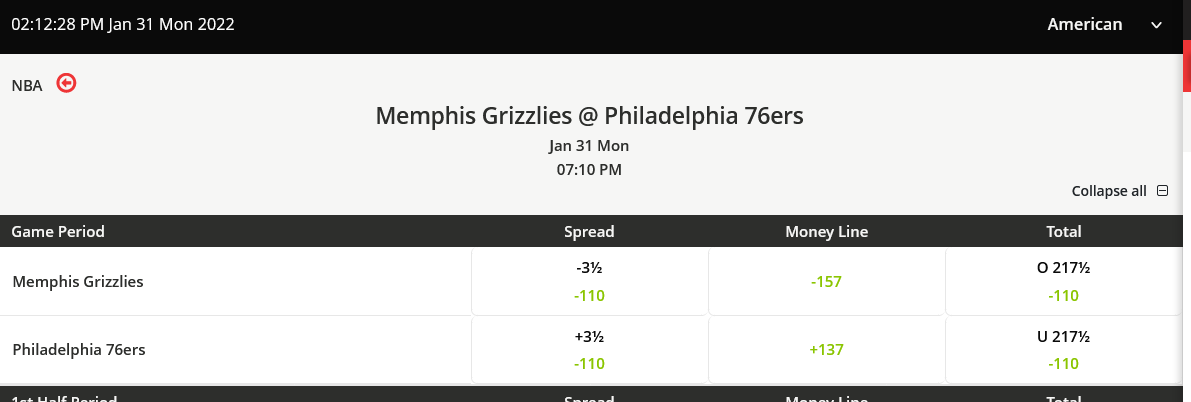
Task: Pick Memphis Grizzlies money line -157
Action: click(826, 282)
